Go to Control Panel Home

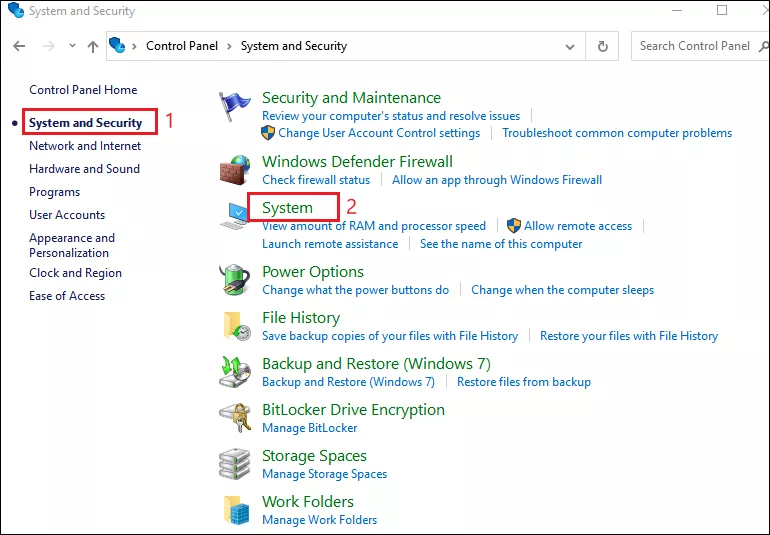(83, 90)
